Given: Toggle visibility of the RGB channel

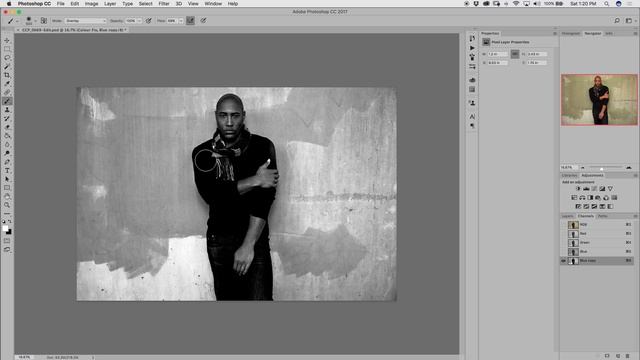Looking at the screenshot, I should [563, 224].
